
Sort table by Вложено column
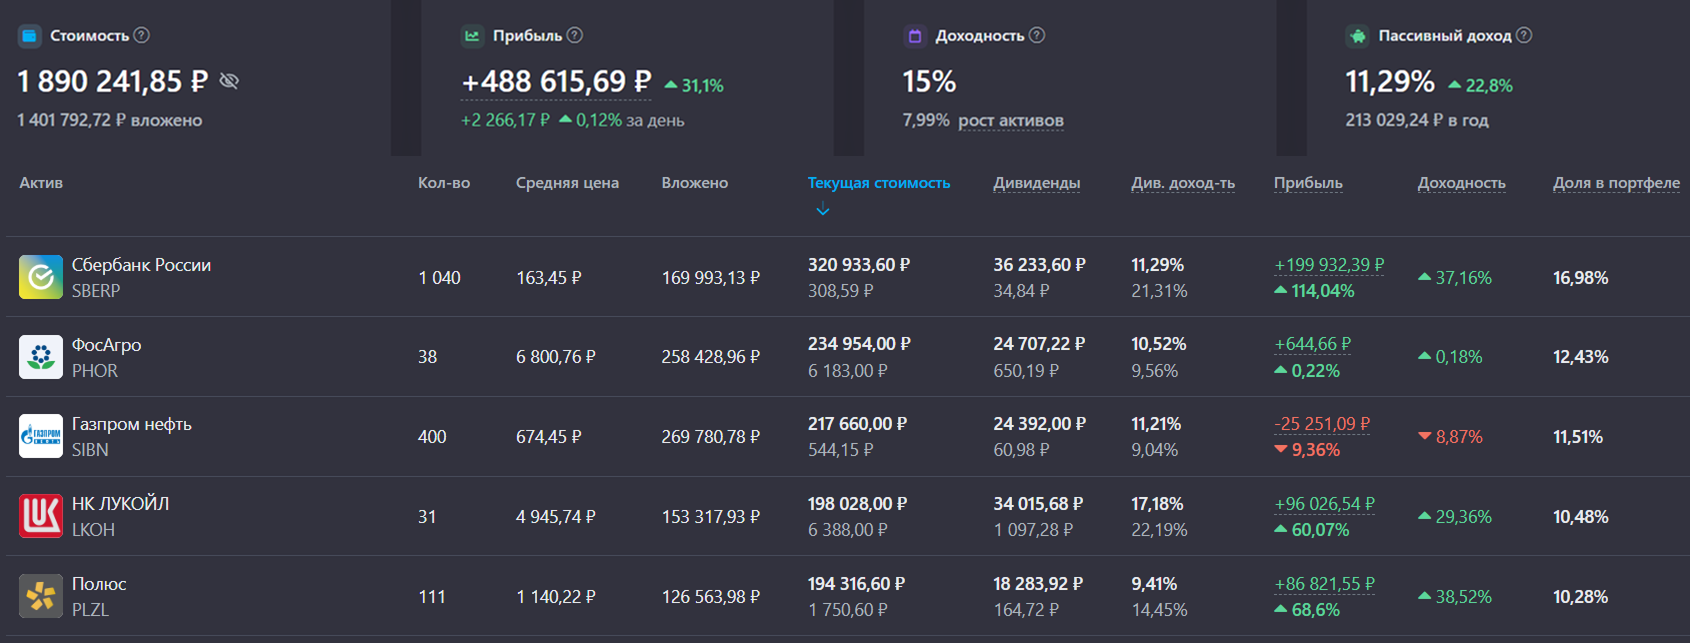coord(695,183)
